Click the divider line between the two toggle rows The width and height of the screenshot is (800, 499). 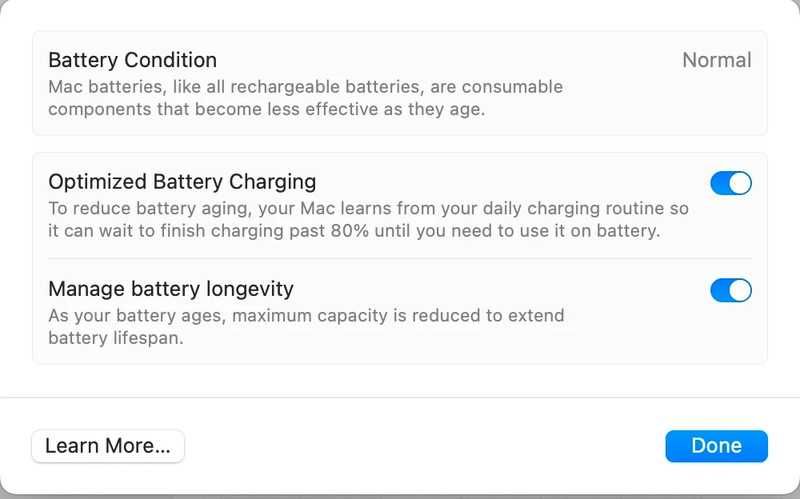point(400,259)
